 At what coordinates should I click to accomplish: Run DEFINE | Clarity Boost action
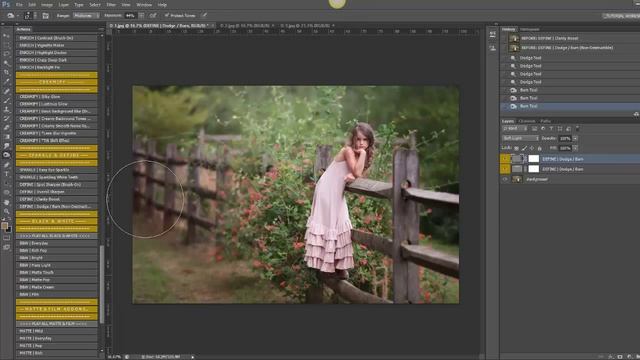click(x=57, y=199)
